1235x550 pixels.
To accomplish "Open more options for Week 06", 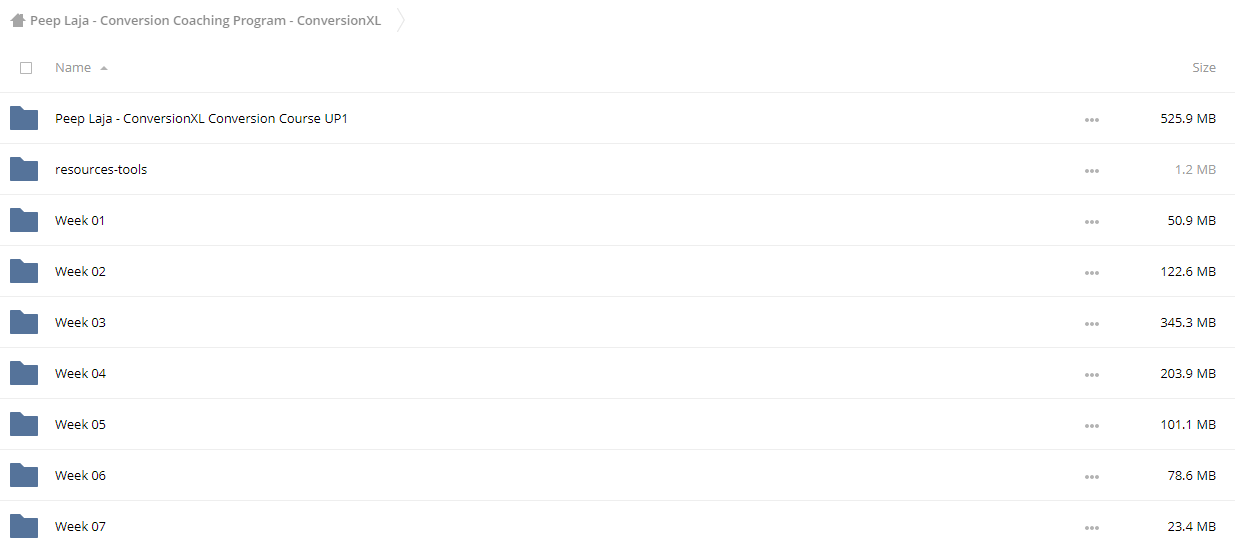I will pos(1091,476).
